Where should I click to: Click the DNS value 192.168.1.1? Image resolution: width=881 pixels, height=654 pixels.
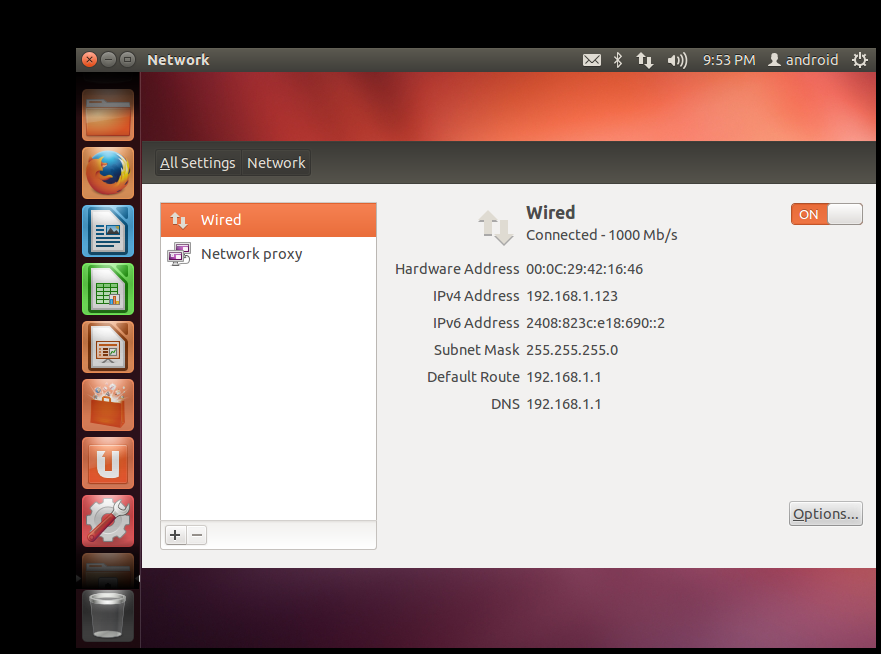564,404
